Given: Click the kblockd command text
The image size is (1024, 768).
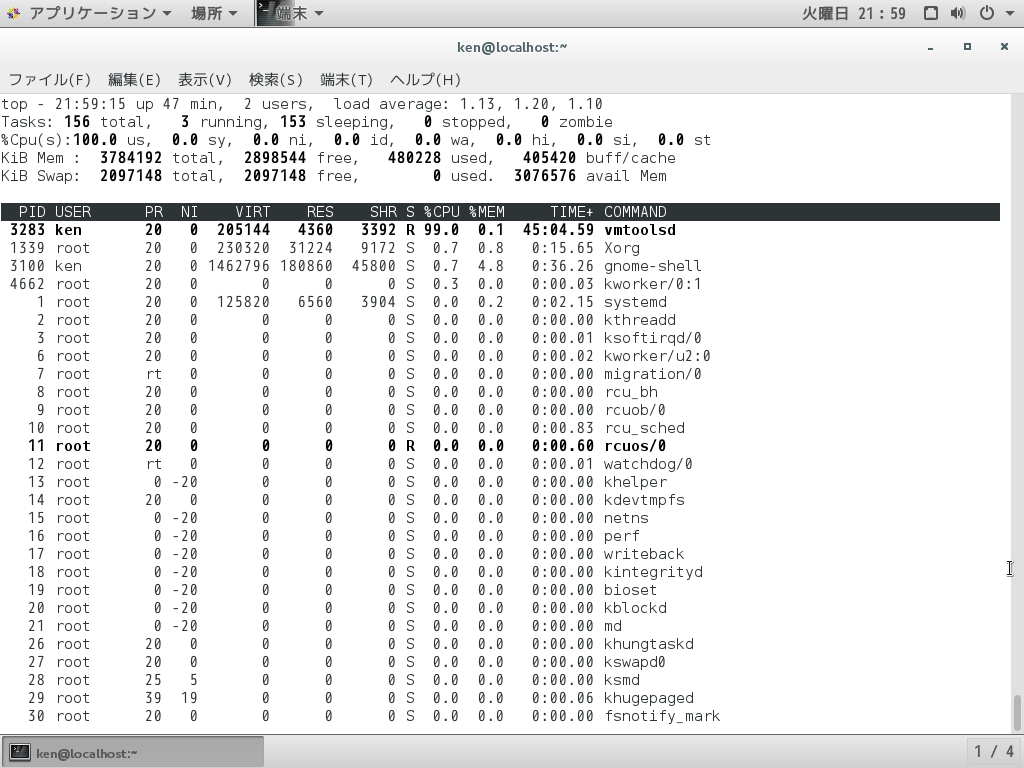Looking at the screenshot, I should coord(635,608).
